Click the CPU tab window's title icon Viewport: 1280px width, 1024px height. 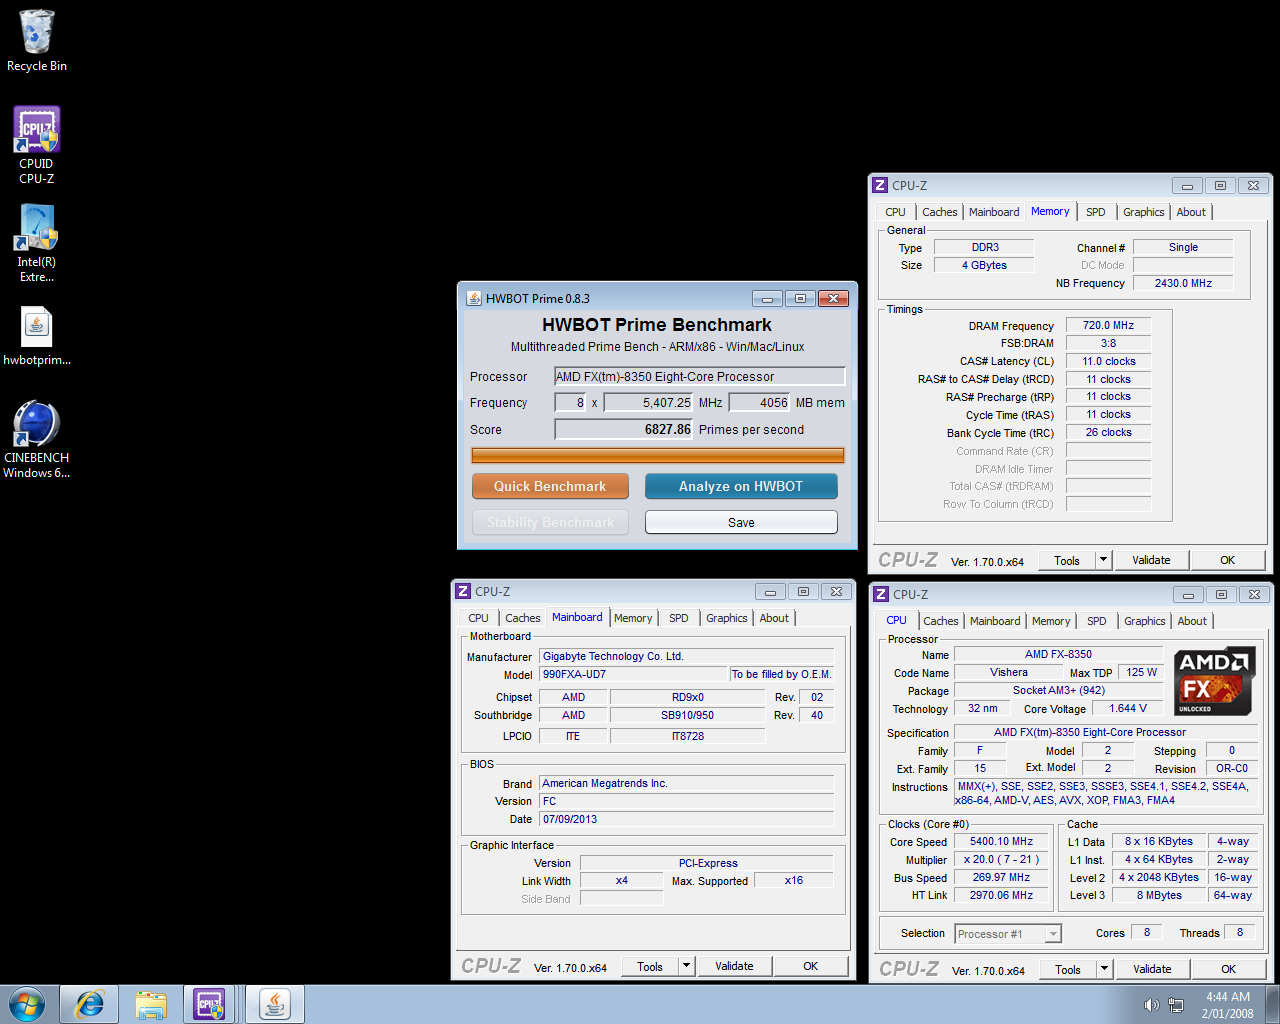(x=881, y=594)
